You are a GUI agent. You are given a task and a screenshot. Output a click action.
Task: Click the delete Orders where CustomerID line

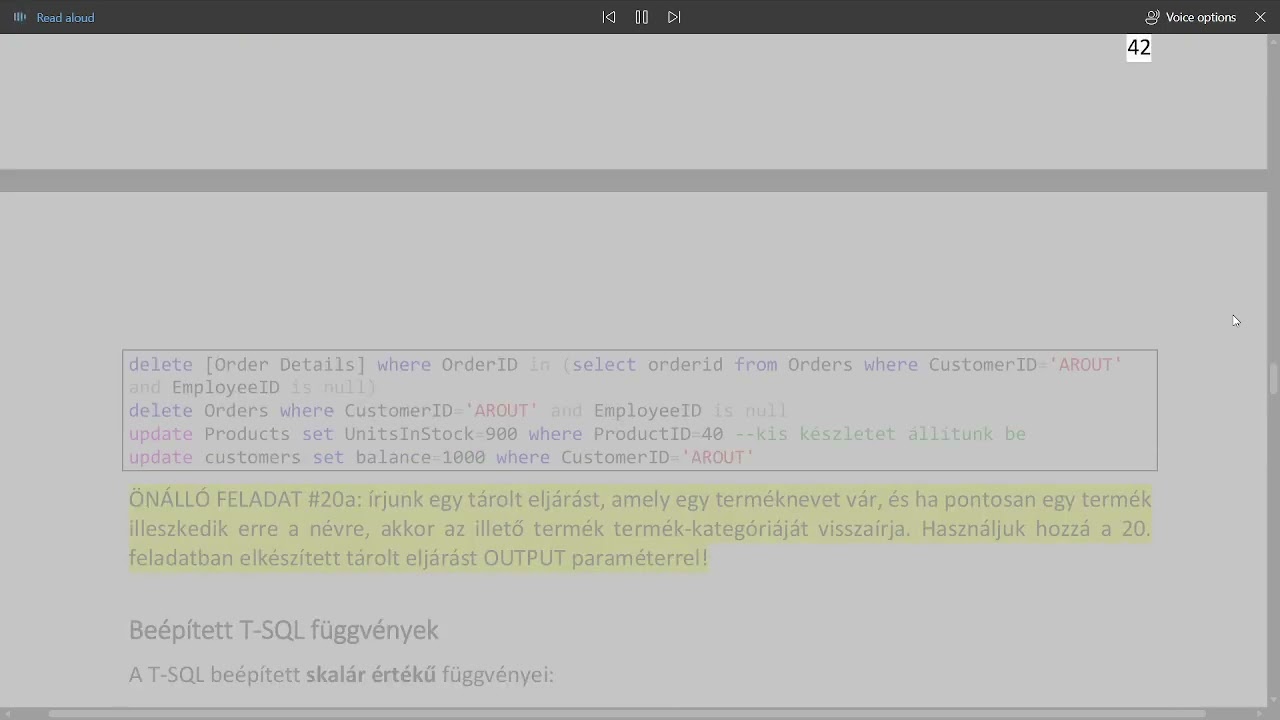458,411
